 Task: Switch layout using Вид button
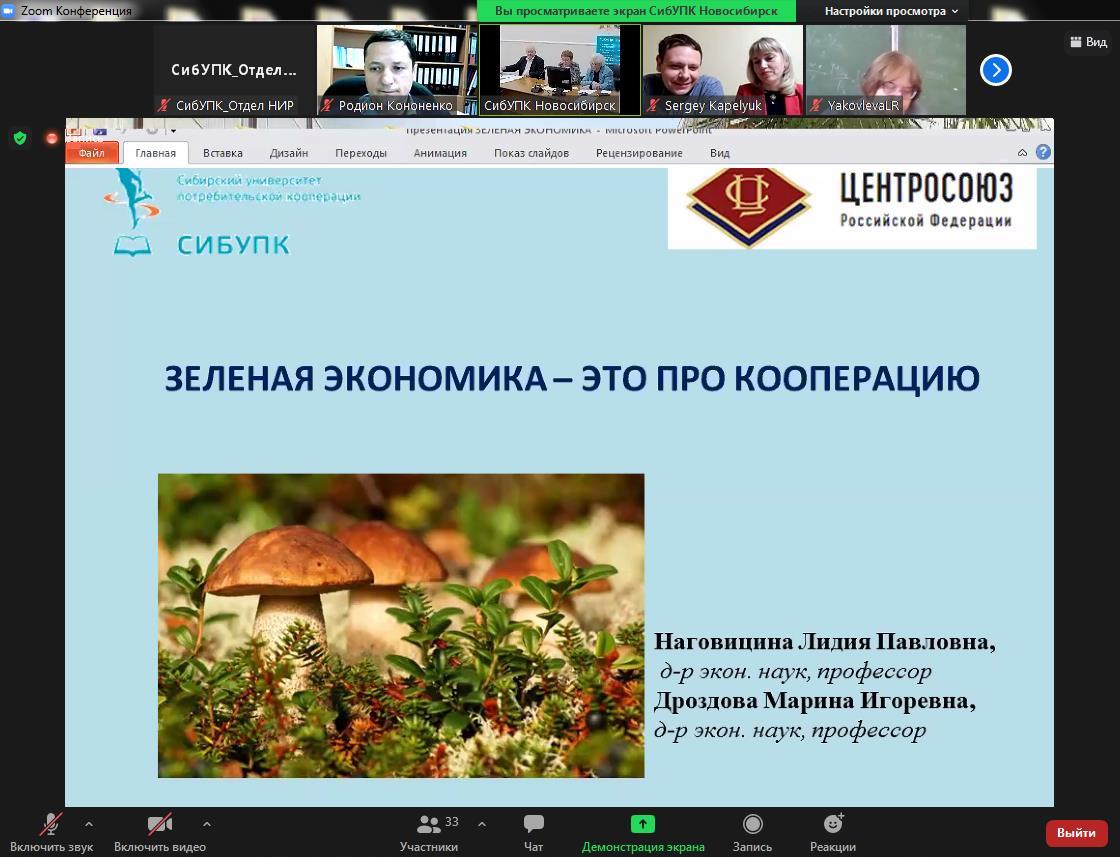(1088, 42)
